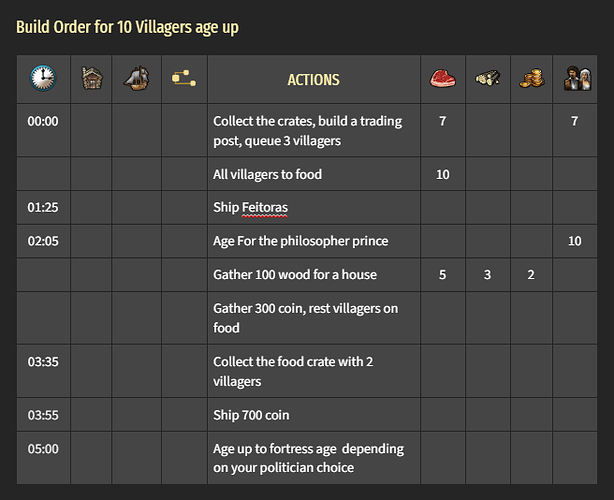Click the 'All villagers to food' cell
The height and width of the screenshot is (500, 614).
(267, 174)
